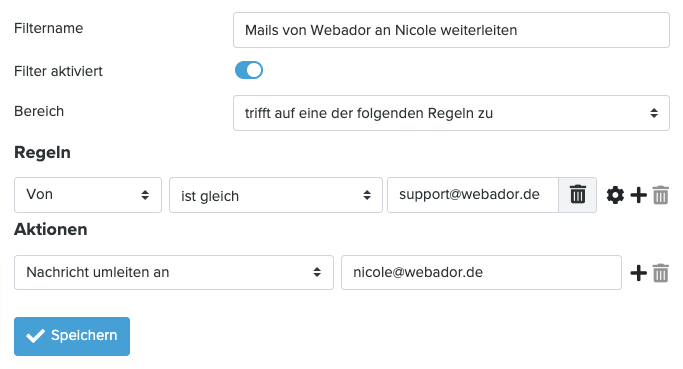
Task: Click the Regeln section heading
Action: [x=42, y=152]
